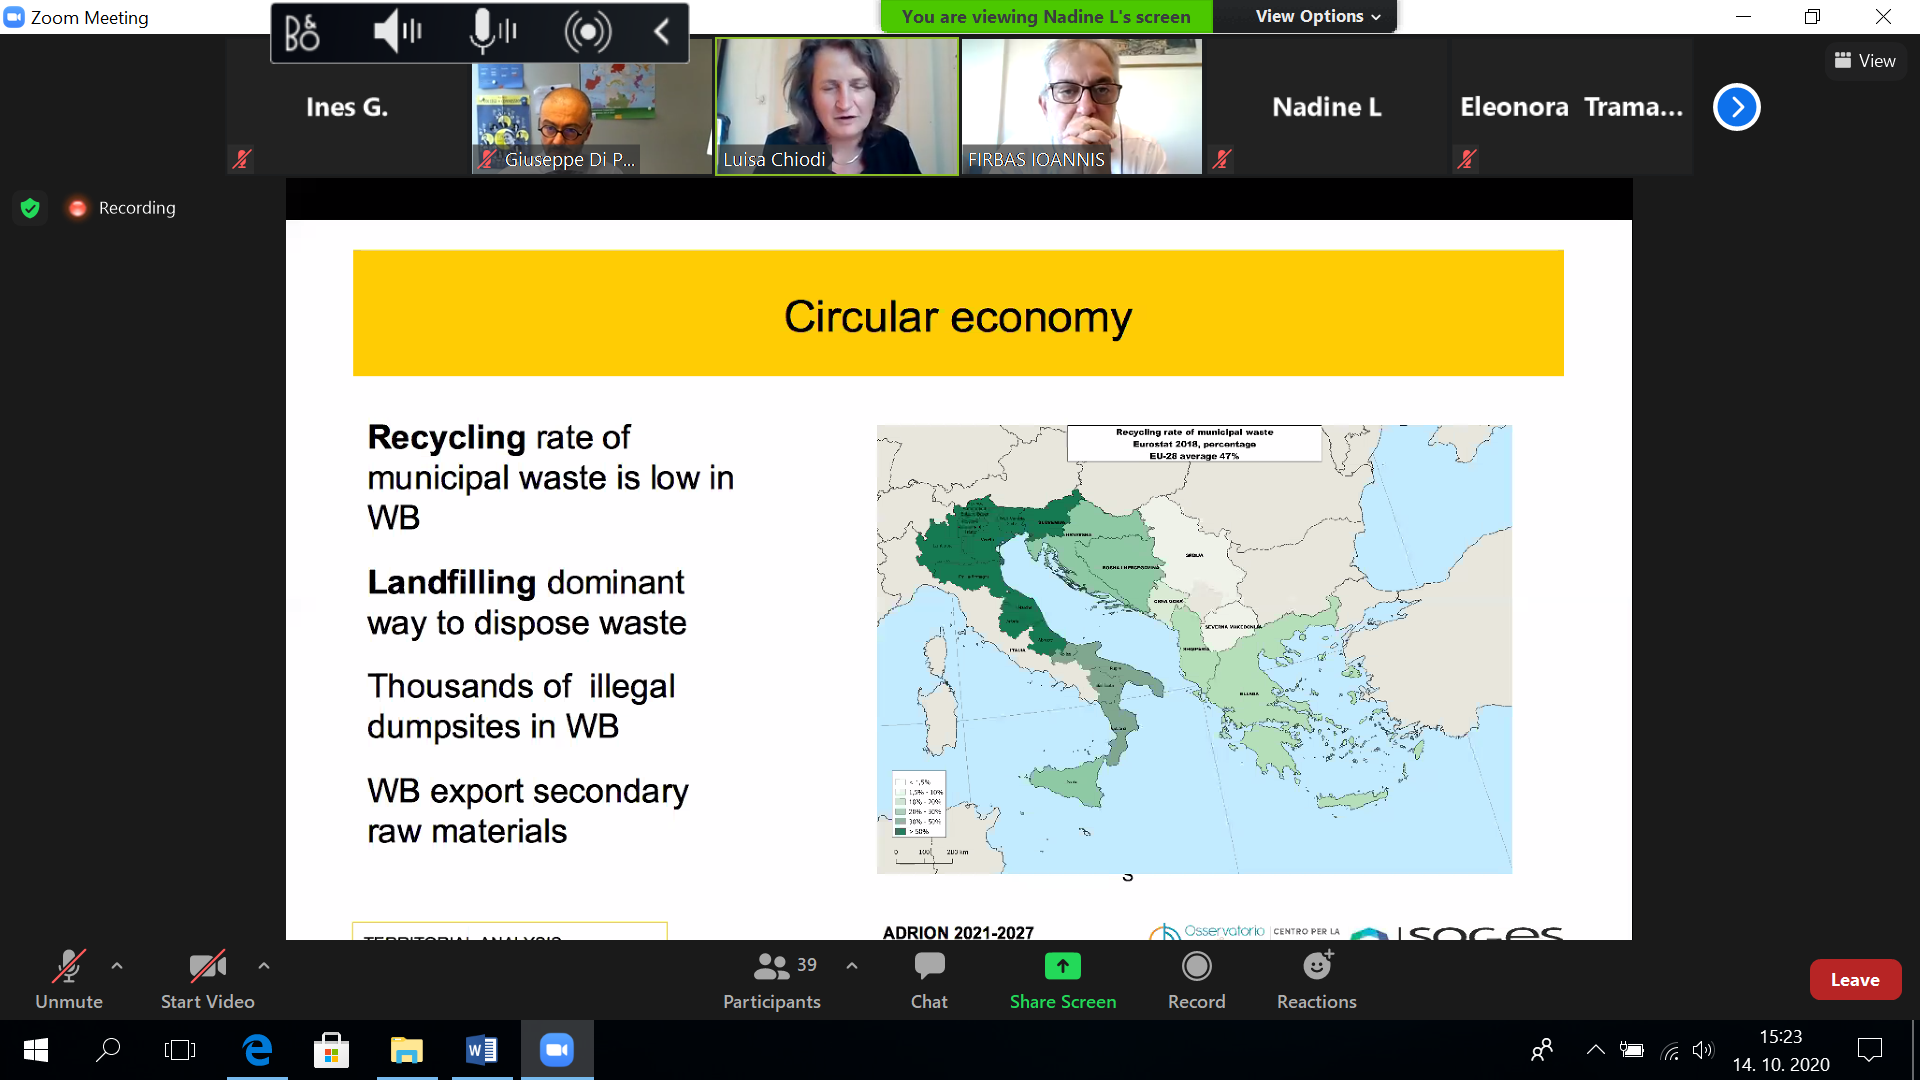Click the red Leave button
The height and width of the screenshot is (1080, 1920).
point(1854,980)
